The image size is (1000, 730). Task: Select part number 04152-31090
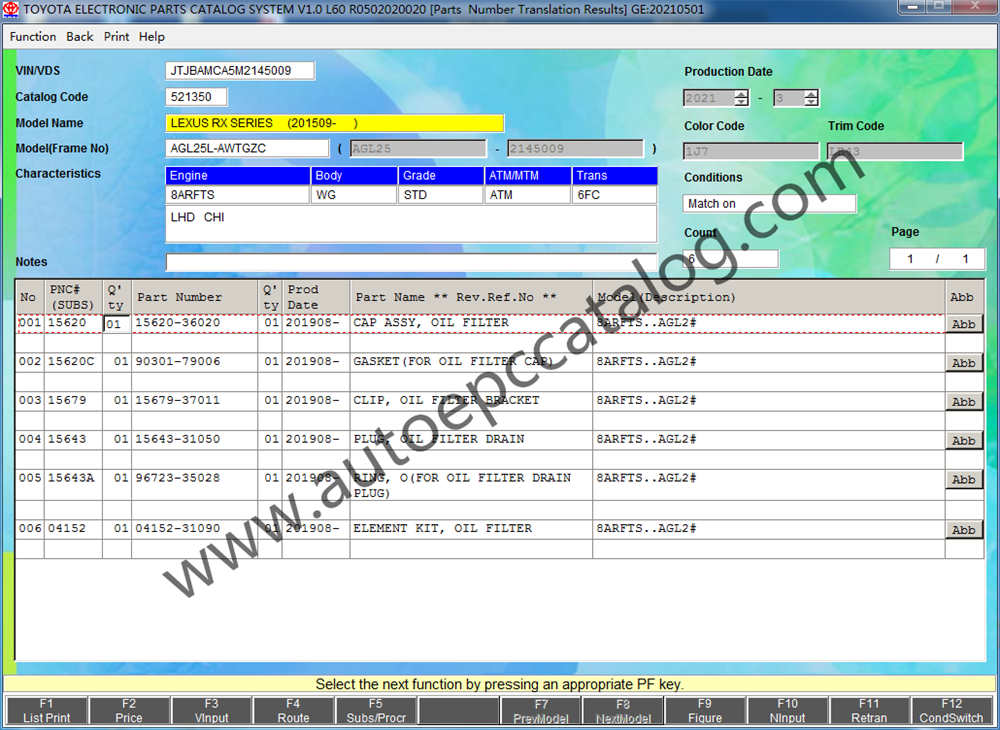(177, 529)
